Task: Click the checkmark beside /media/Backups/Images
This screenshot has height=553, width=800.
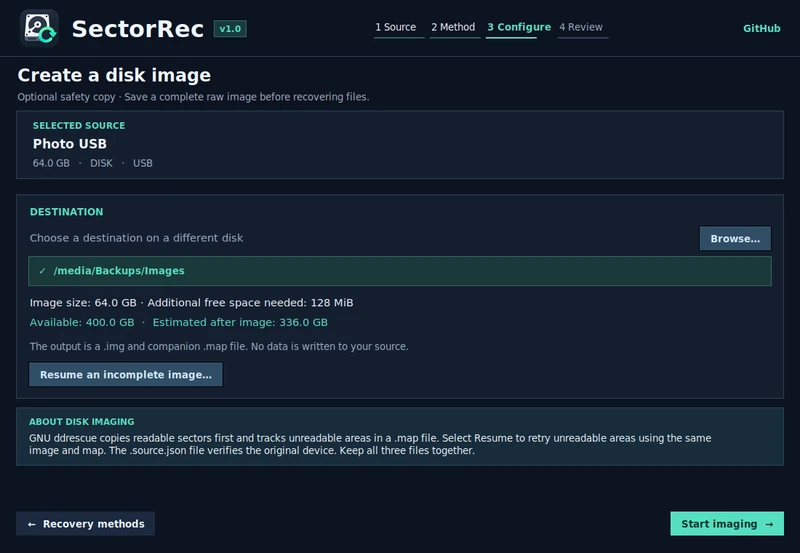Action: [x=42, y=271]
